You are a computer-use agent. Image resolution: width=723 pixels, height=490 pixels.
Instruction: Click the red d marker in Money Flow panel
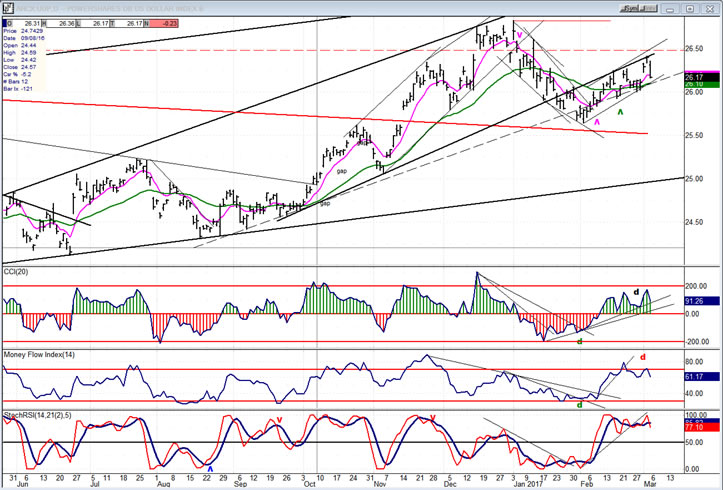click(x=643, y=356)
